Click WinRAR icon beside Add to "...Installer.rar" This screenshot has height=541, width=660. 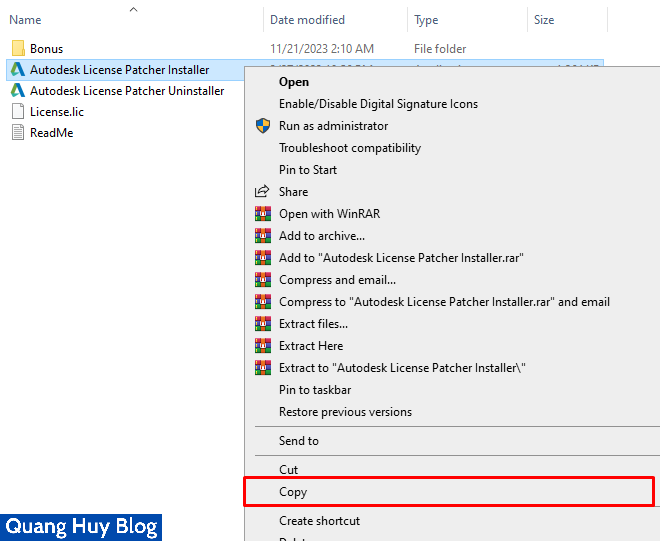pyautogui.click(x=263, y=258)
